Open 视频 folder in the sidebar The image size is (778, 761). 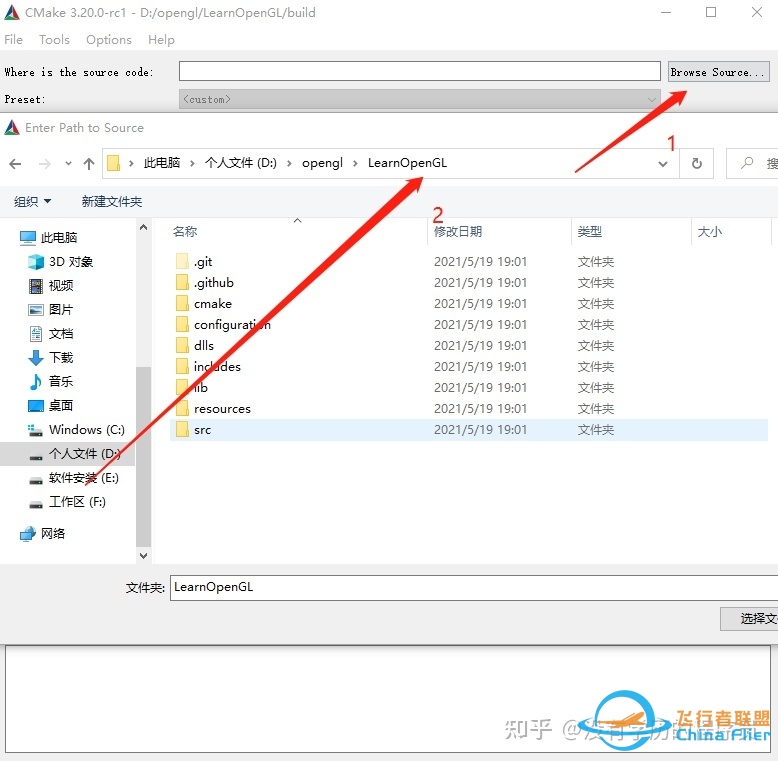click(61, 285)
